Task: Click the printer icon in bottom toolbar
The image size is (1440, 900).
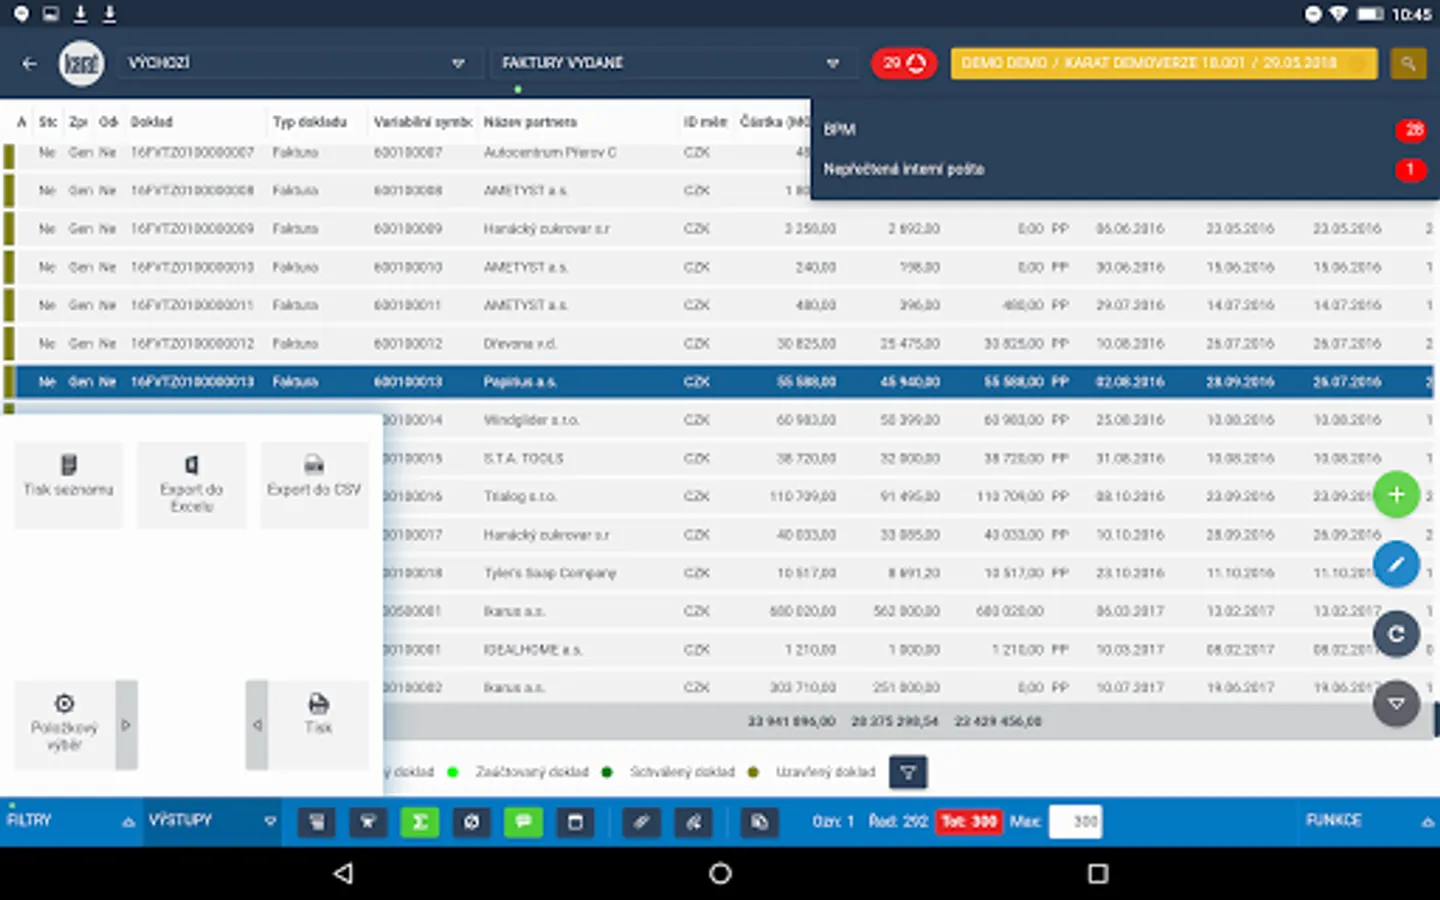Action: [x=317, y=822]
